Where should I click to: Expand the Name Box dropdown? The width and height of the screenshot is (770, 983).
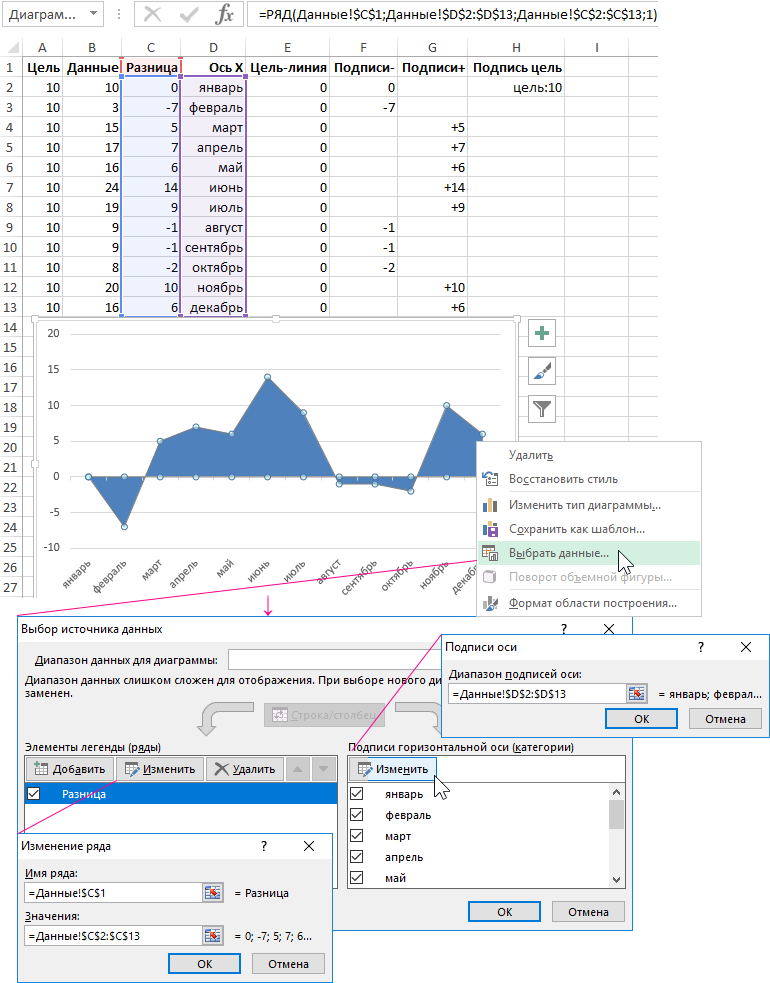93,15
